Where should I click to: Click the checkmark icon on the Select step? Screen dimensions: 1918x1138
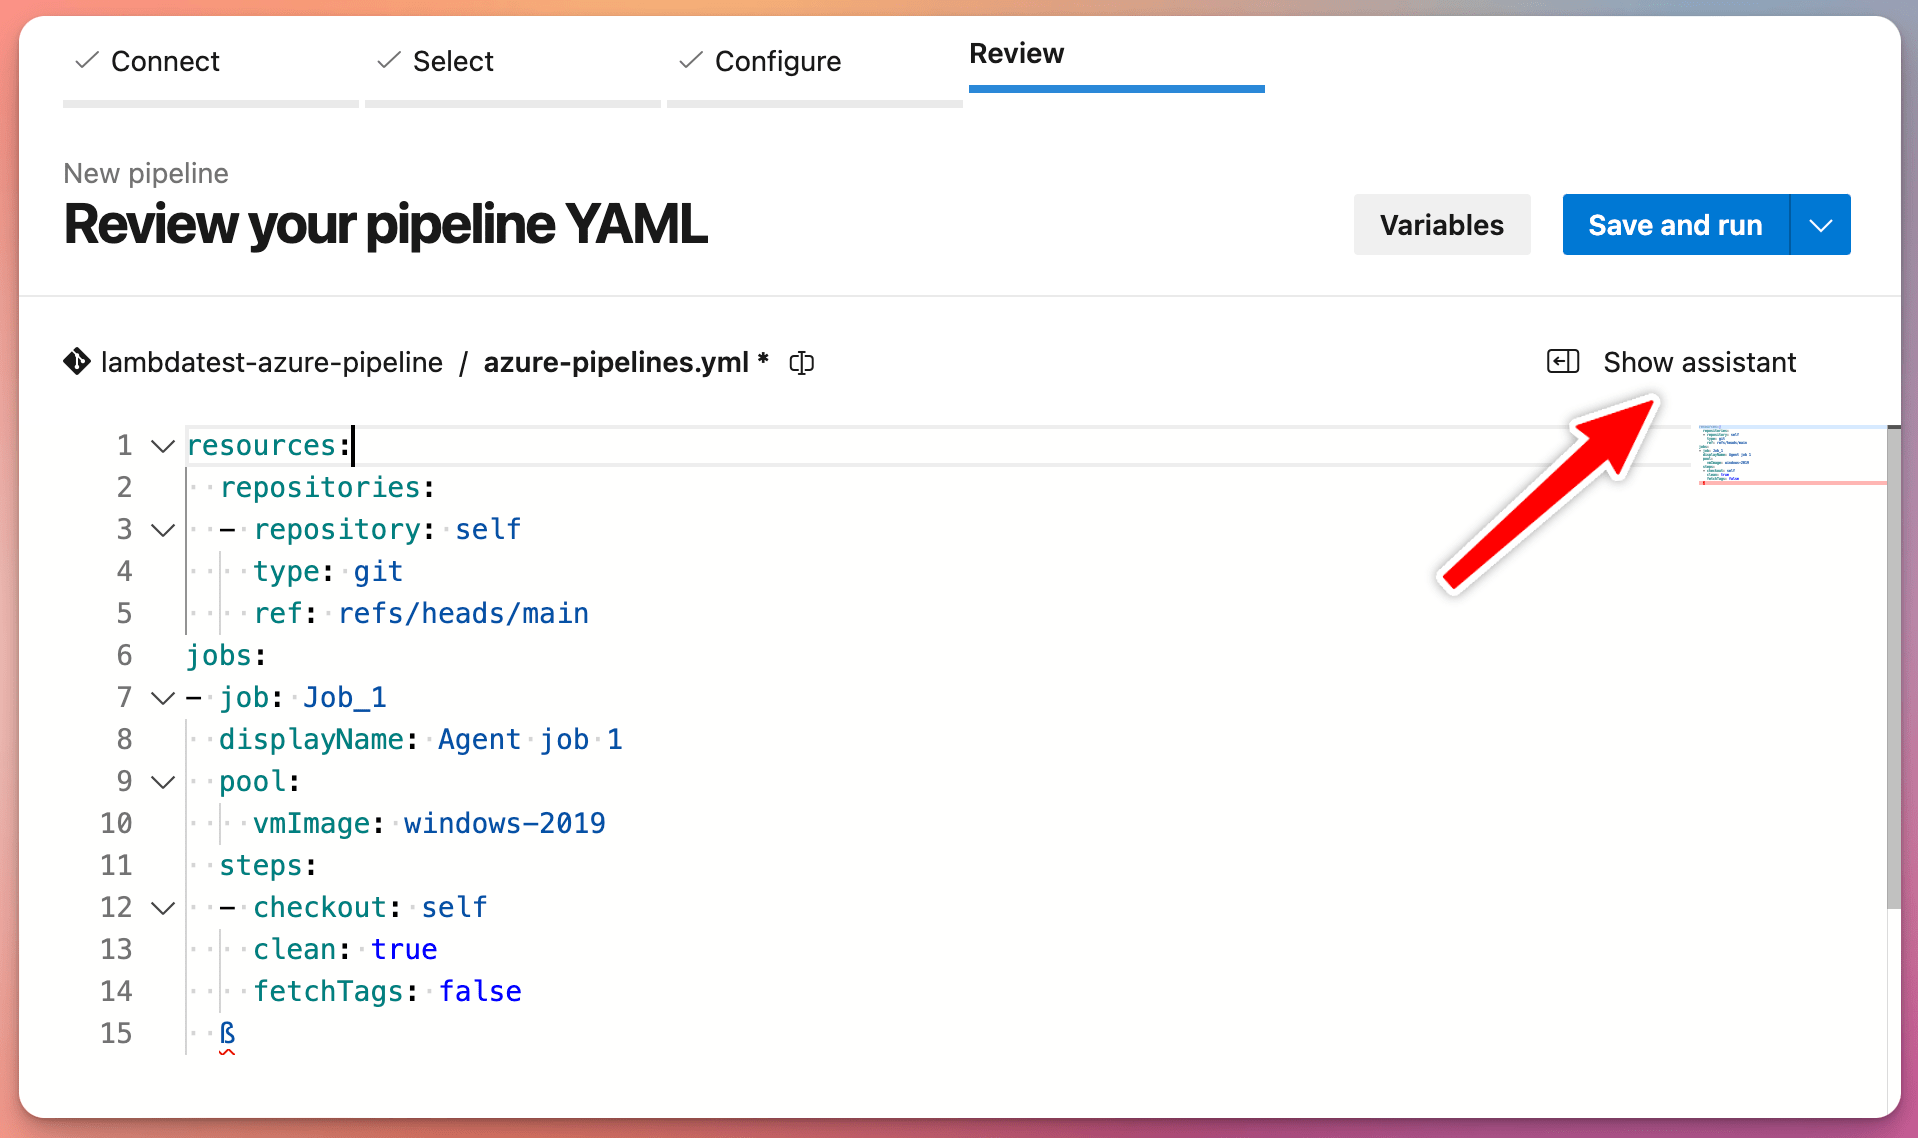388,60
